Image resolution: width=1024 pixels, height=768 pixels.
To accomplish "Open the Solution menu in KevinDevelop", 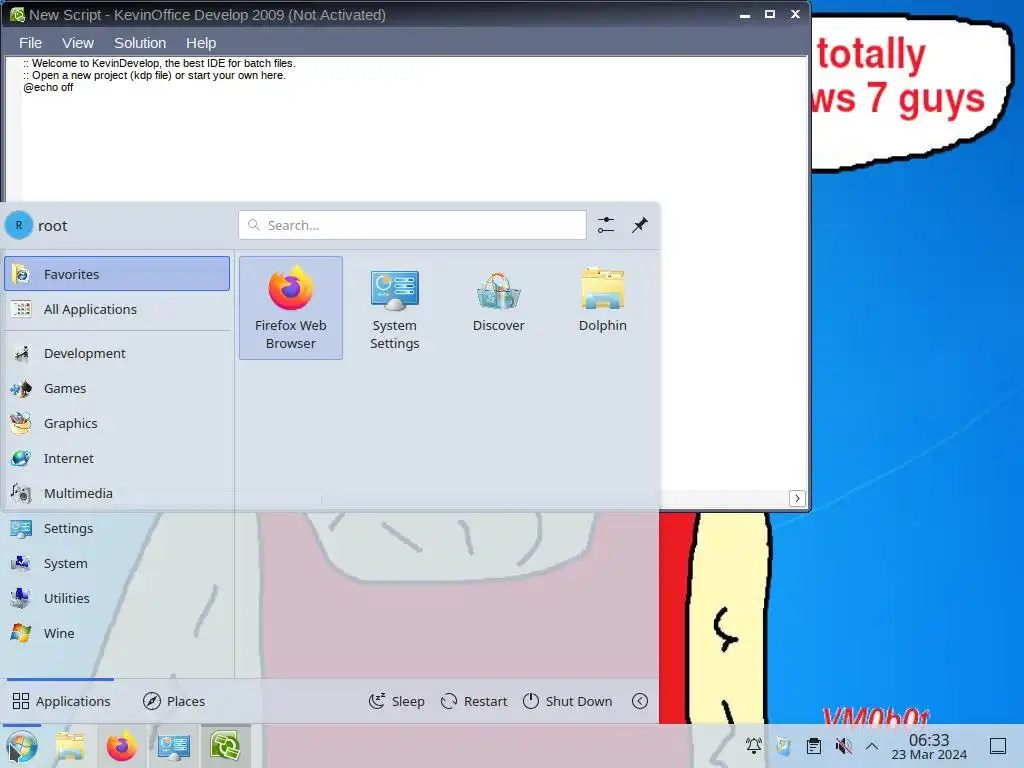I will click(x=140, y=43).
